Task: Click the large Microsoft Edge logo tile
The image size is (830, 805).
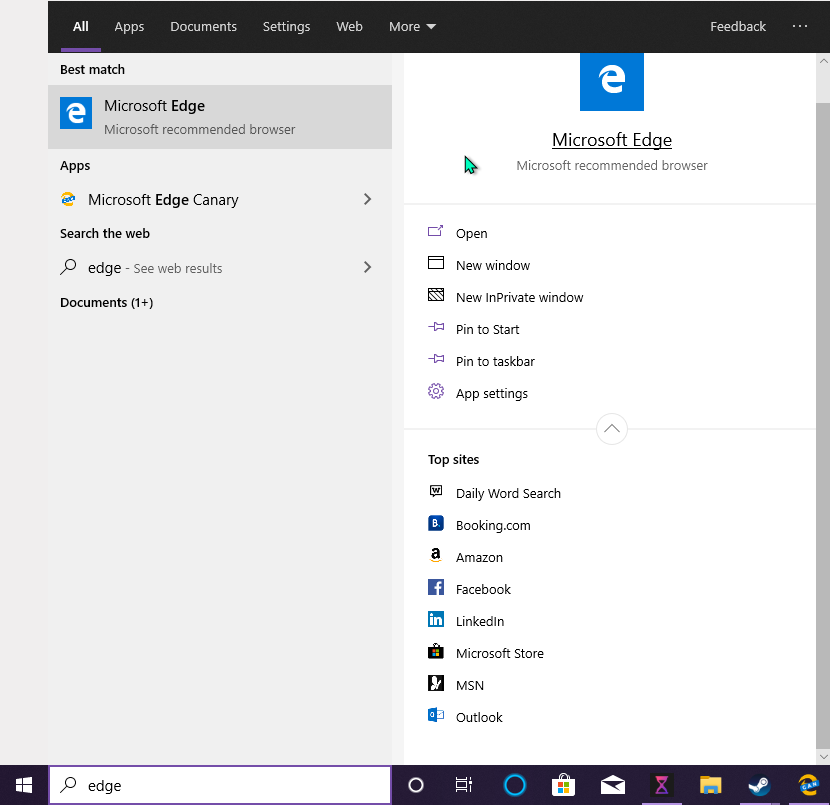Action: click(x=611, y=82)
